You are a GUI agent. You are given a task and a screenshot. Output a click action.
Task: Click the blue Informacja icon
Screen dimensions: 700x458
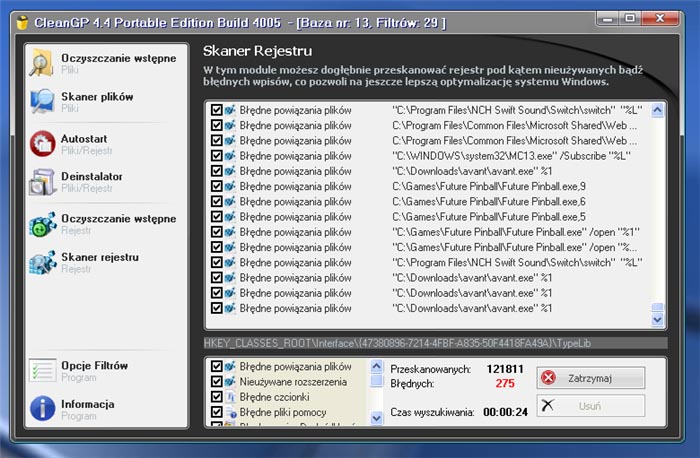tap(42, 408)
